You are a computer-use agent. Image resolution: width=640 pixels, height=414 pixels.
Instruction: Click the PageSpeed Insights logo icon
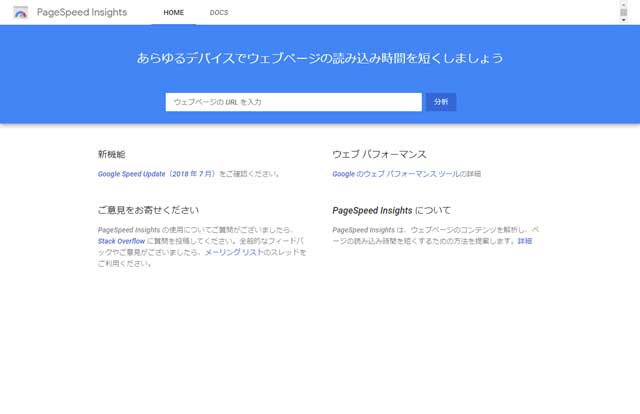coord(20,13)
